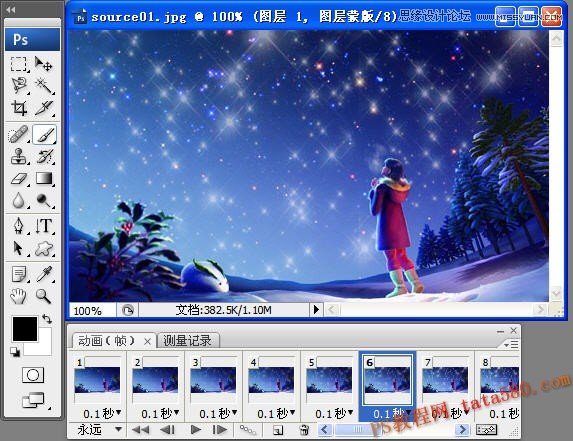Go to the previous animation frame
The width and height of the screenshot is (573, 441).
[x=168, y=430]
